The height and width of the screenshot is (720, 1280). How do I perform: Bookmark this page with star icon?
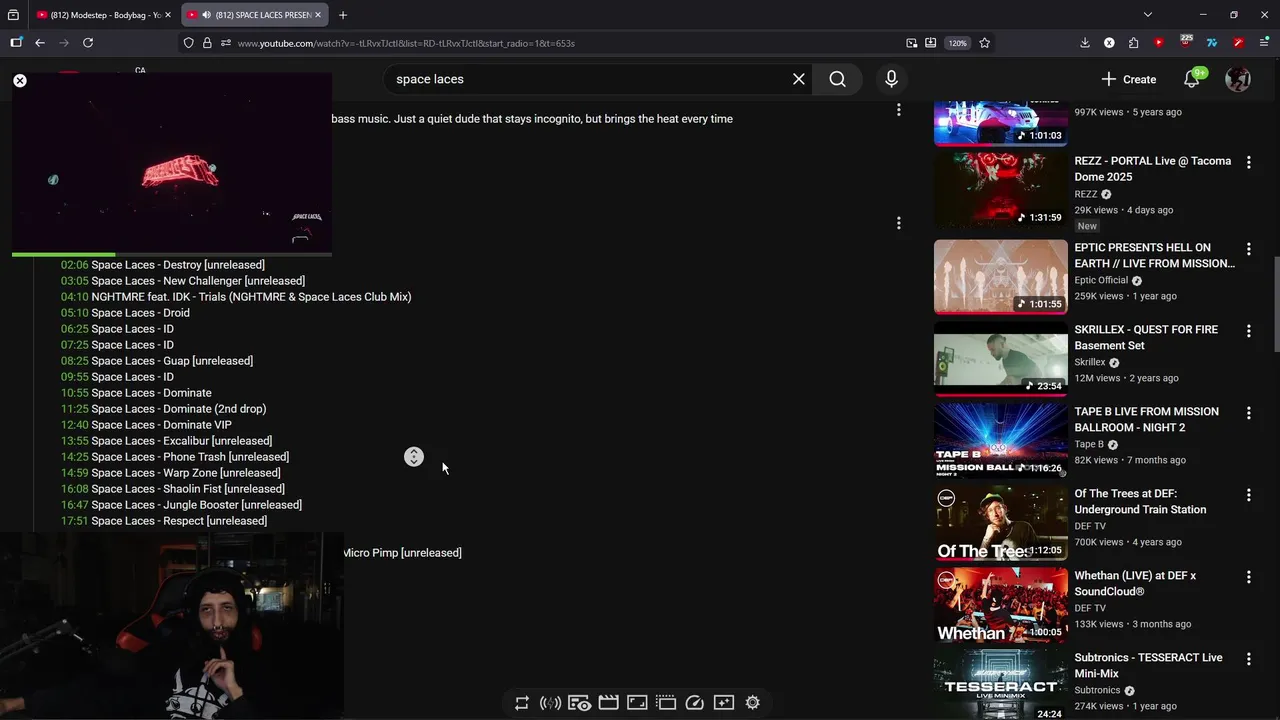coord(985,43)
